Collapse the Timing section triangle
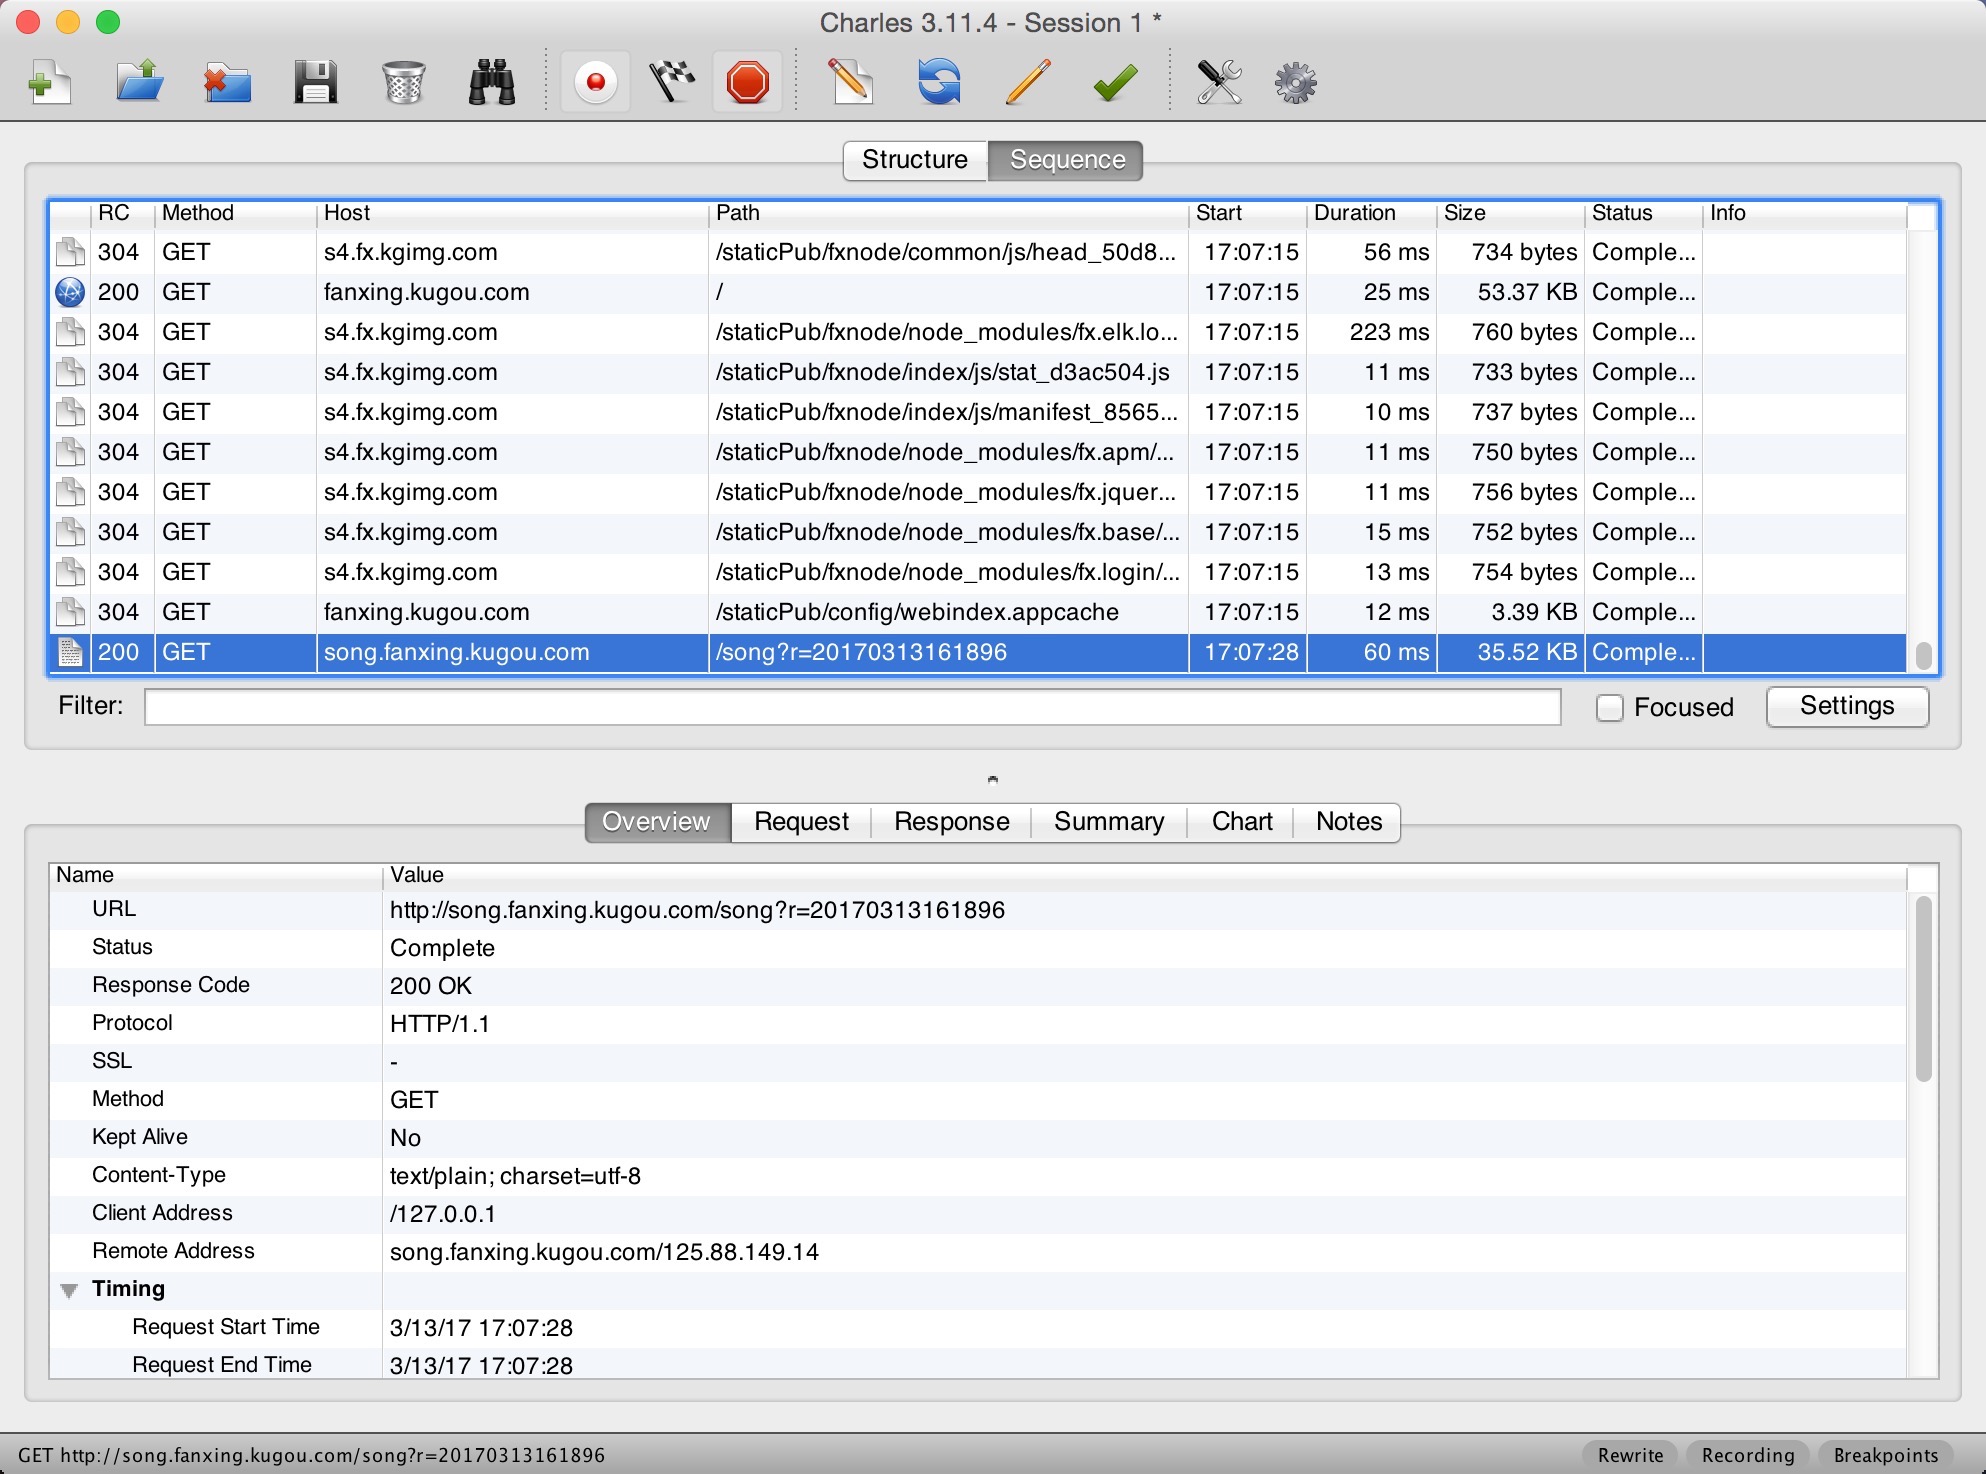The width and height of the screenshot is (1986, 1474). (69, 1290)
